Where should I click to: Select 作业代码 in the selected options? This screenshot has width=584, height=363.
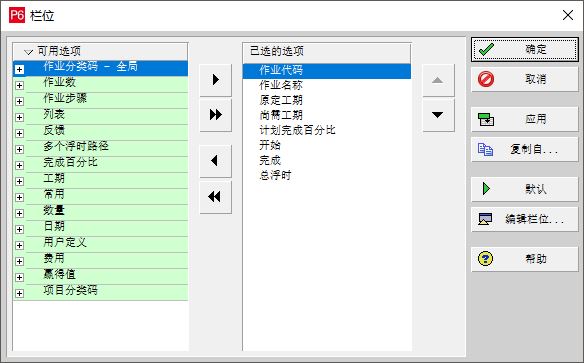[327, 71]
